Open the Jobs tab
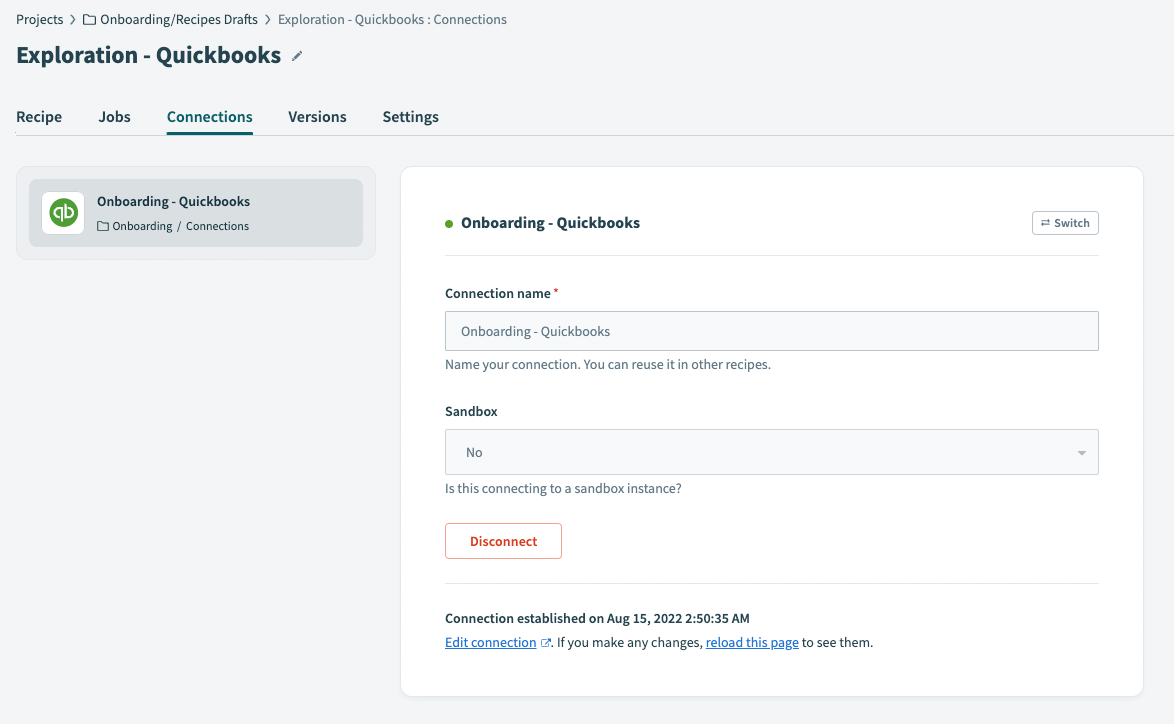This screenshot has height=724, width=1174. click(114, 117)
